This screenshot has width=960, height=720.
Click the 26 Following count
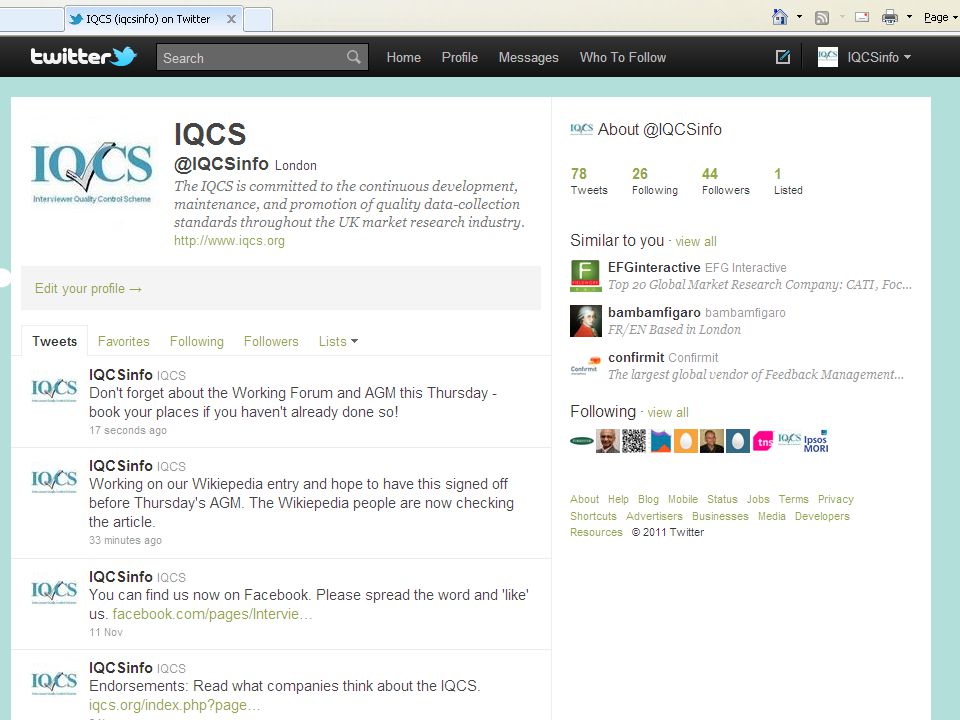pyautogui.click(x=655, y=181)
